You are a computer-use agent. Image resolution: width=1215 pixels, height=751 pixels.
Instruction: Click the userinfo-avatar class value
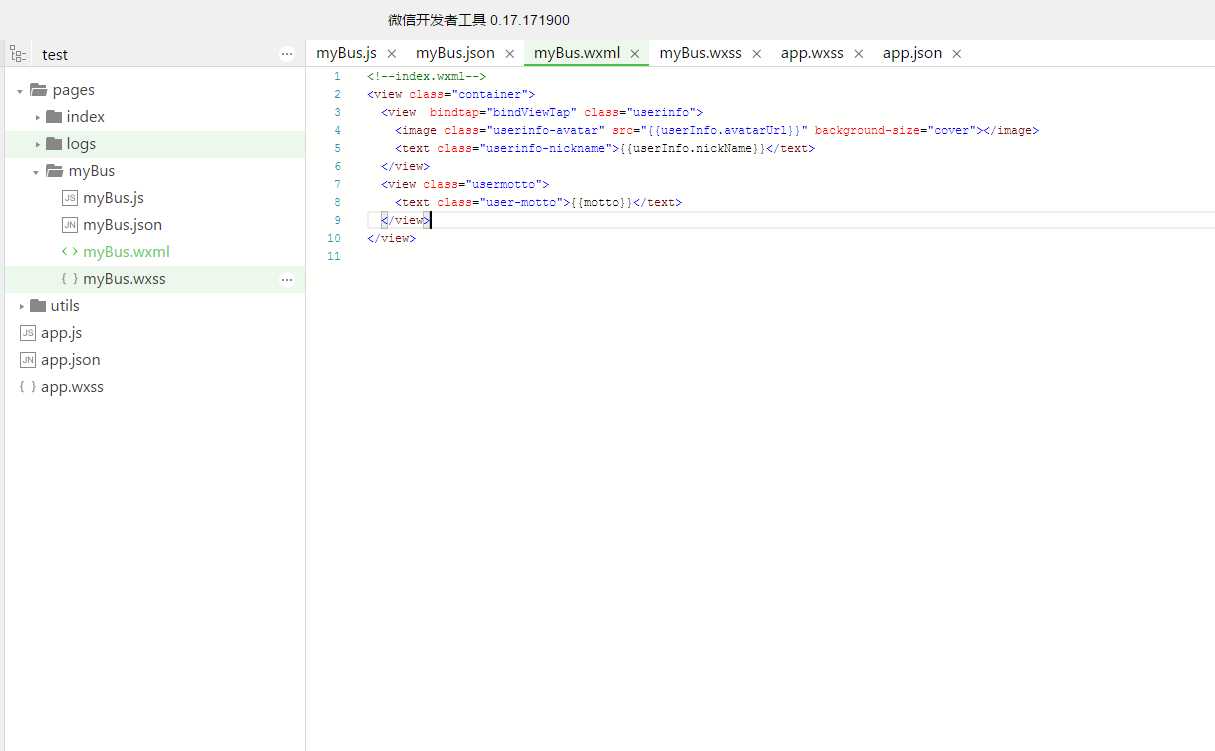coord(545,131)
